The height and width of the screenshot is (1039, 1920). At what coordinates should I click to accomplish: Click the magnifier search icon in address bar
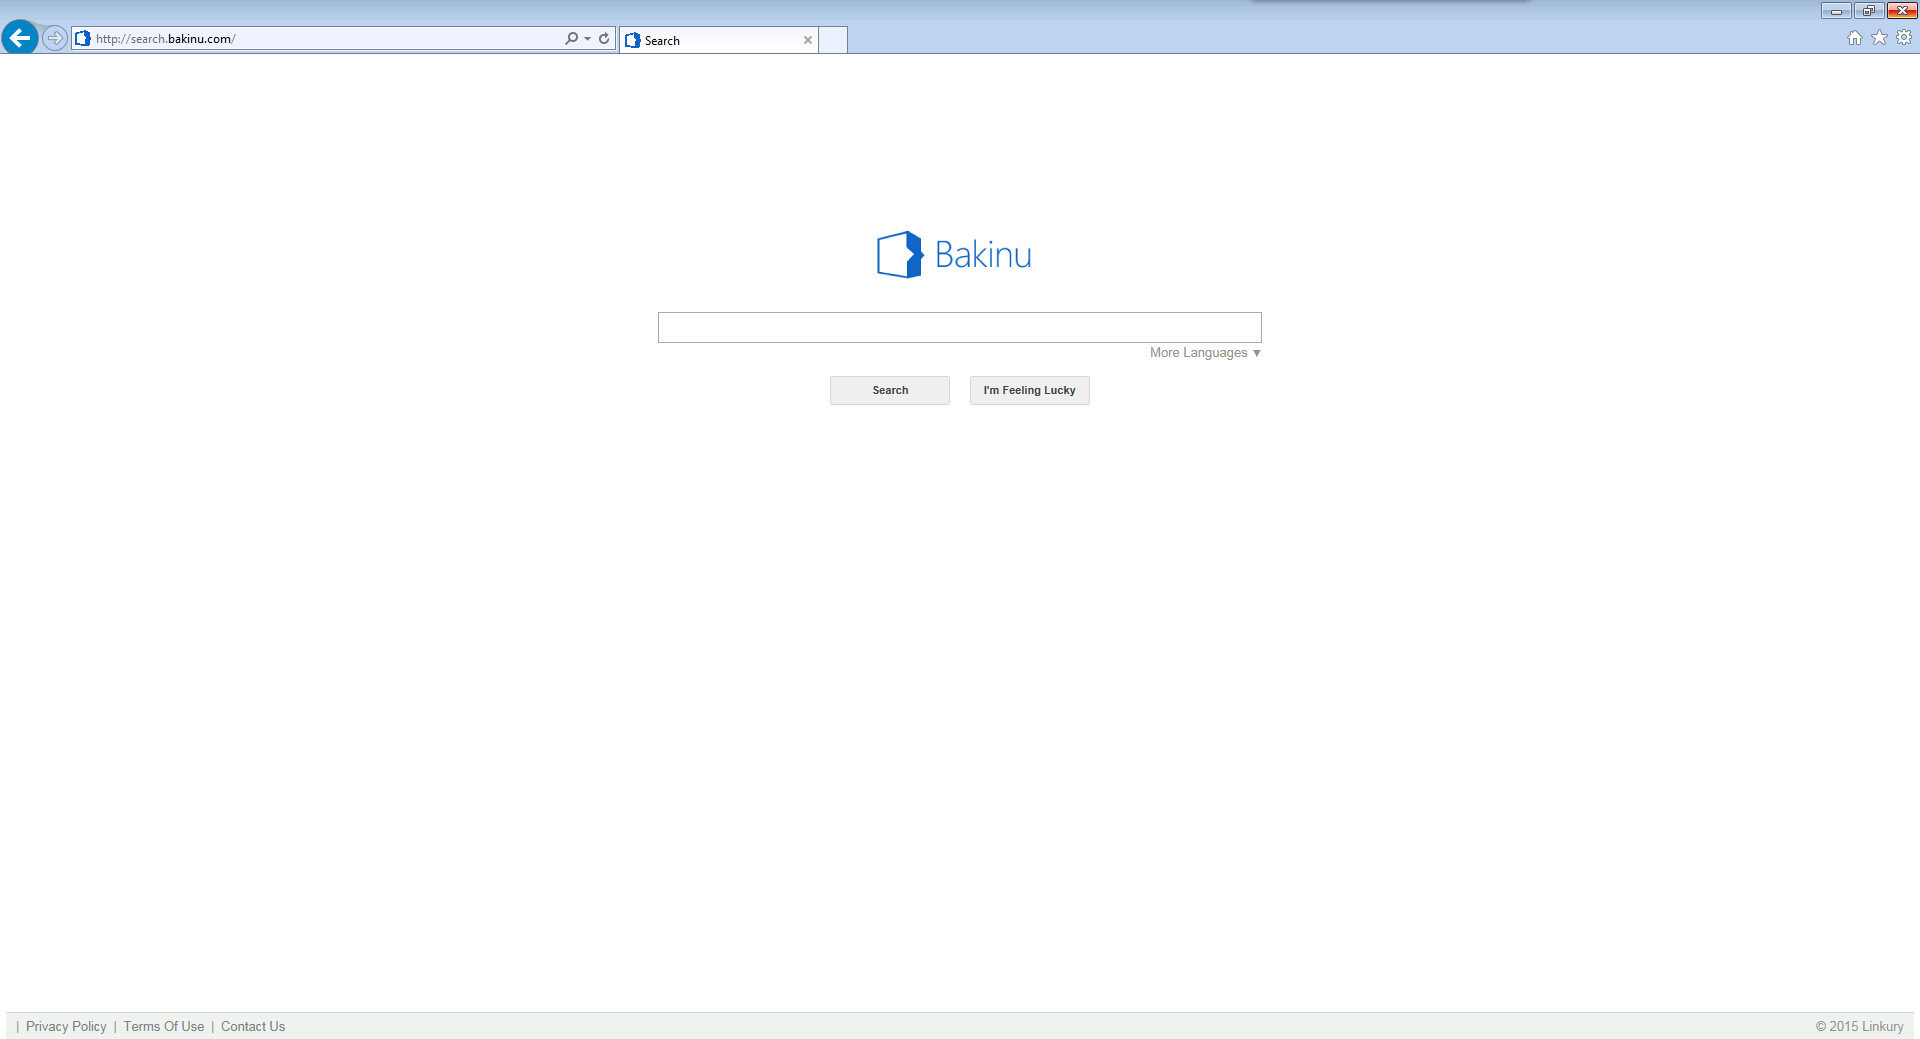pyautogui.click(x=571, y=38)
